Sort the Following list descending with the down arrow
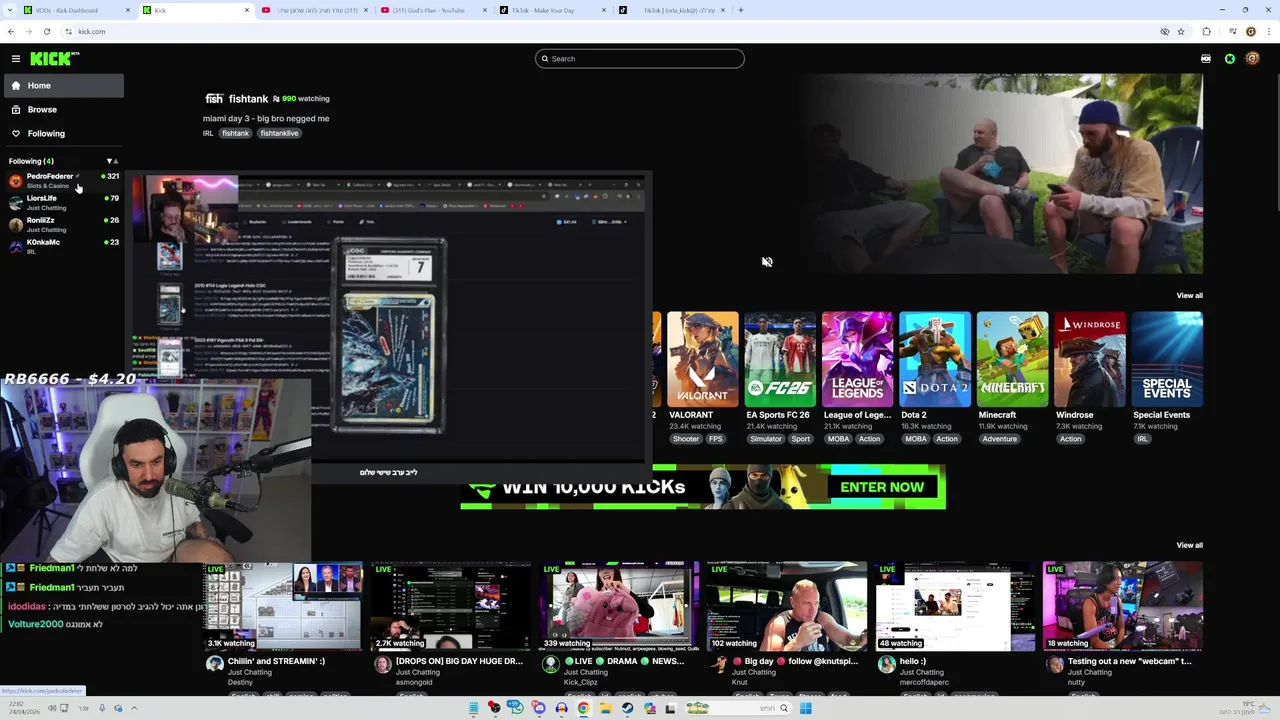Screen dimensions: 1280x720 [109, 161]
